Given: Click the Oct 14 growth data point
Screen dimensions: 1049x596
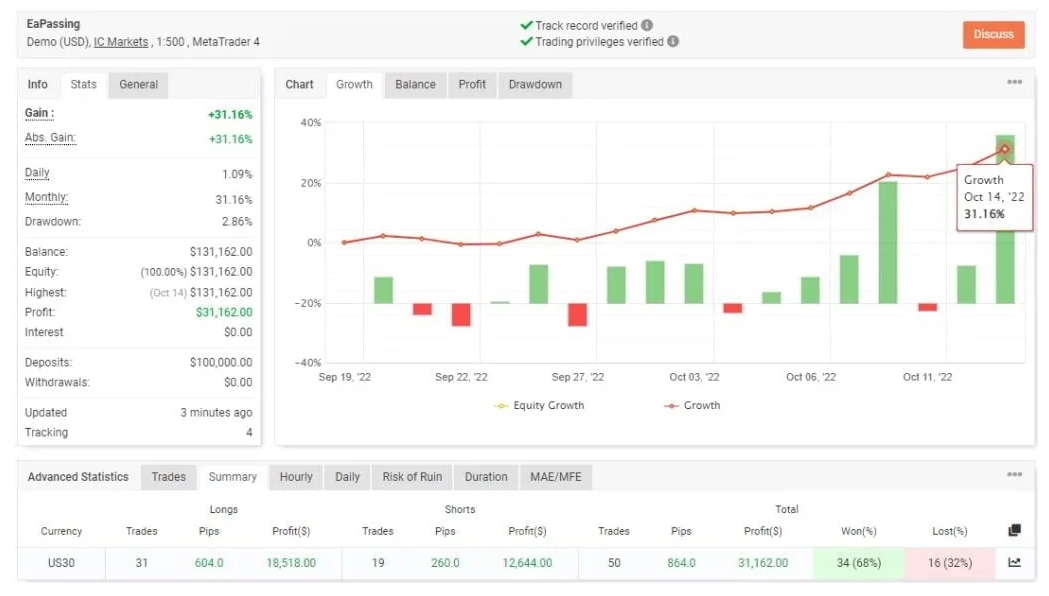Looking at the screenshot, I should (x=1005, y=149).
